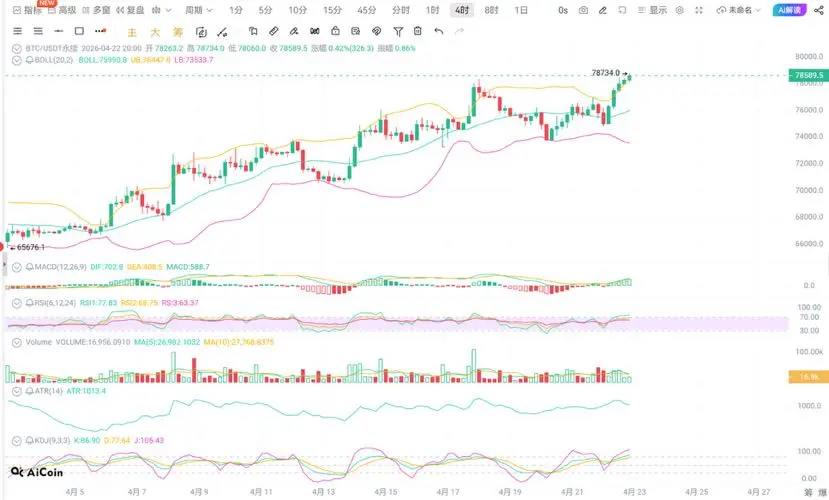Open the 高级 advanced chart mode
Viewport: 829px width, 500px height.
coord(62,10)
